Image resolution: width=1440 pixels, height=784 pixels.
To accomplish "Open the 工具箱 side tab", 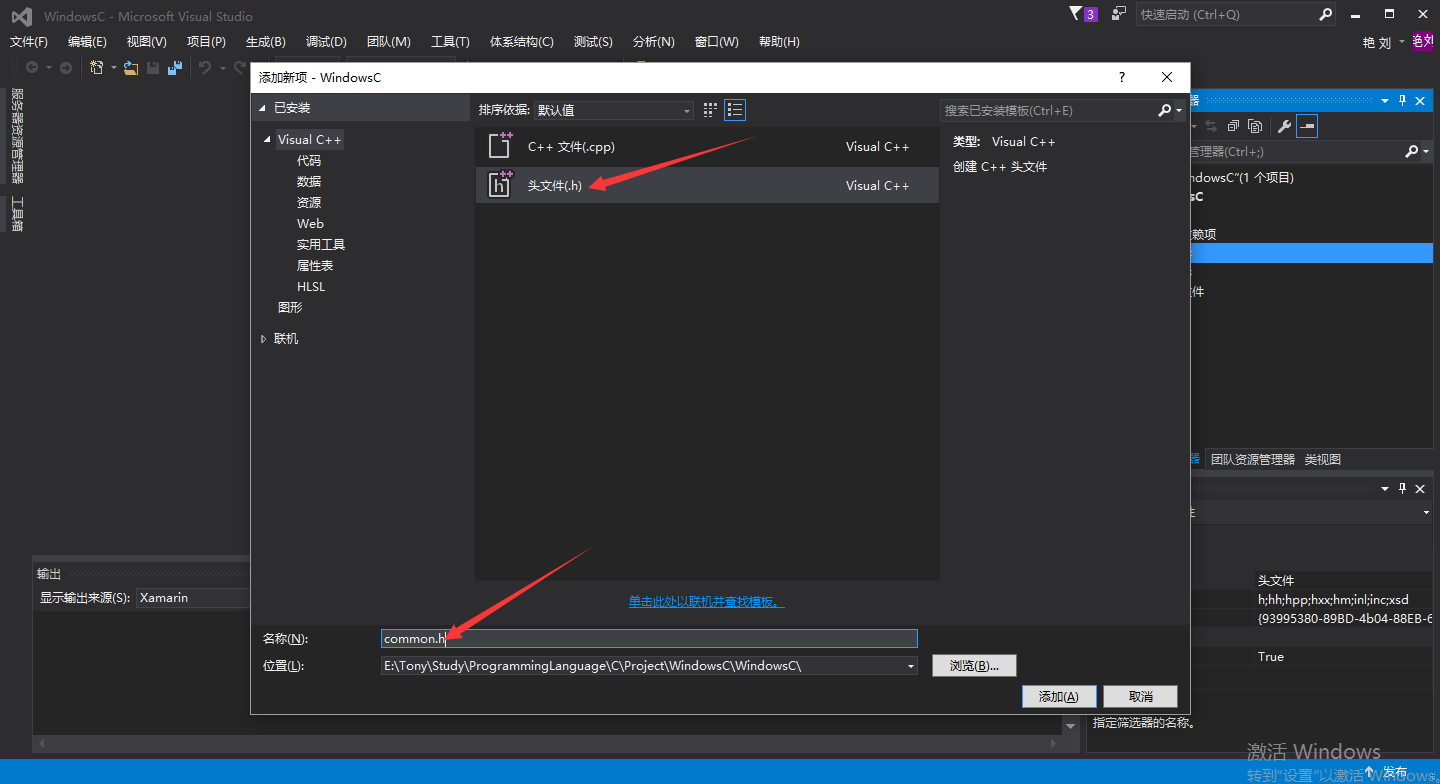I will click(16, 214).
